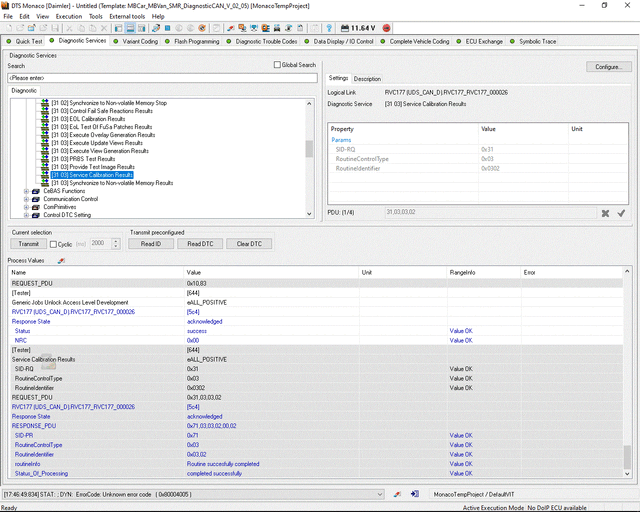Switch to the Variant Coding tab
640x512 pixels.
(136, 41)
